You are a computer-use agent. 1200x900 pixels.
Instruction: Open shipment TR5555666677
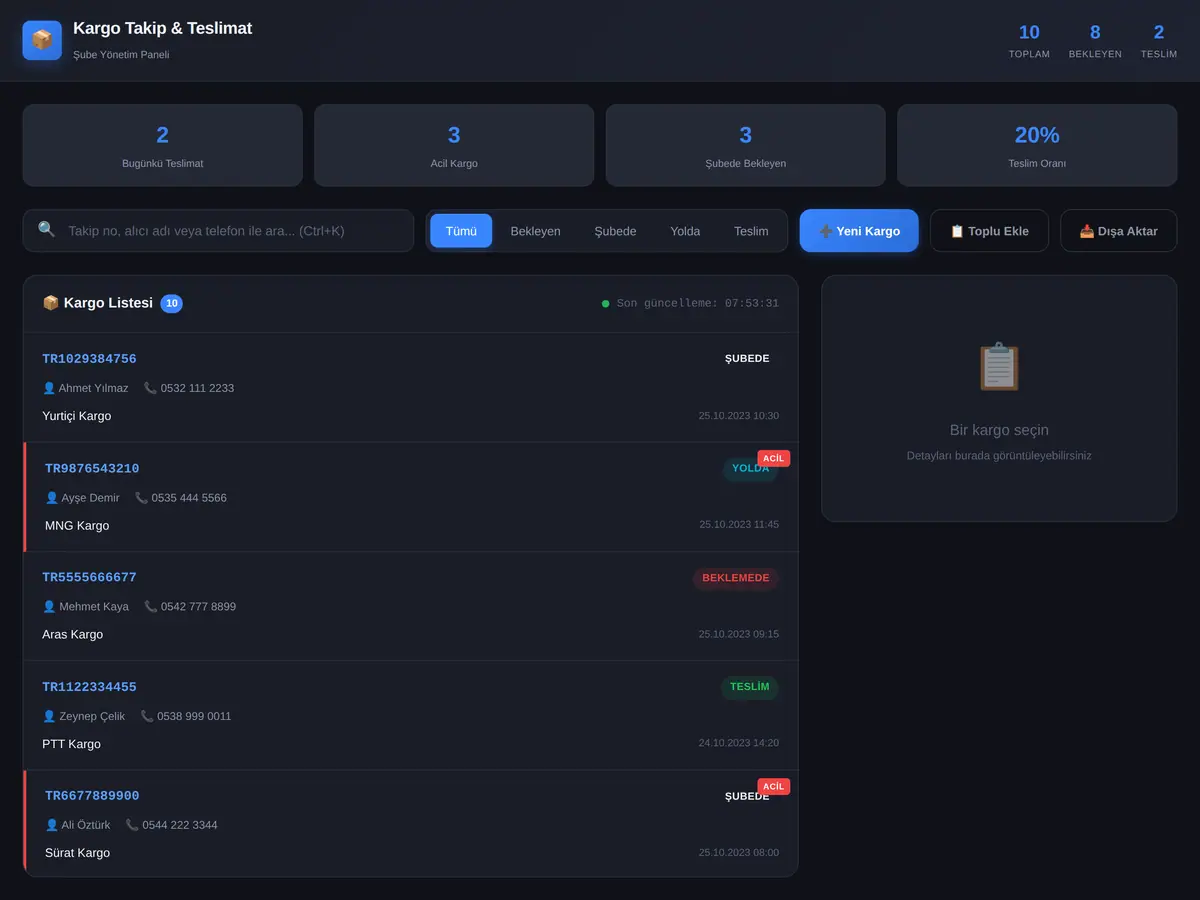tap(411, 606)
